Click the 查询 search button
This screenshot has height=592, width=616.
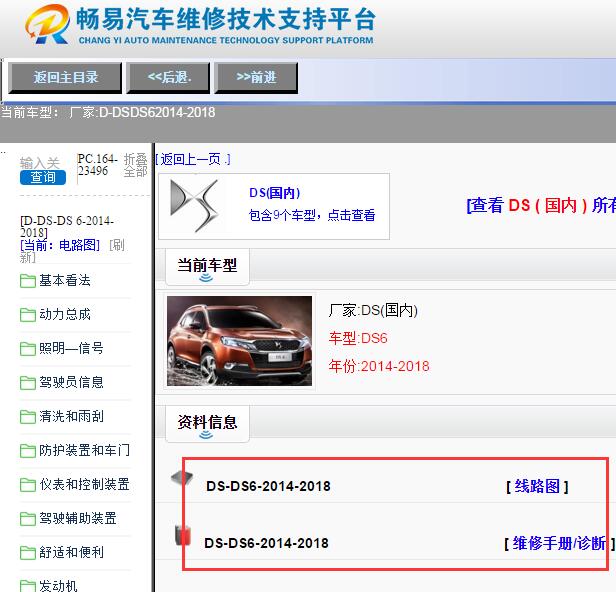point(43,177)
